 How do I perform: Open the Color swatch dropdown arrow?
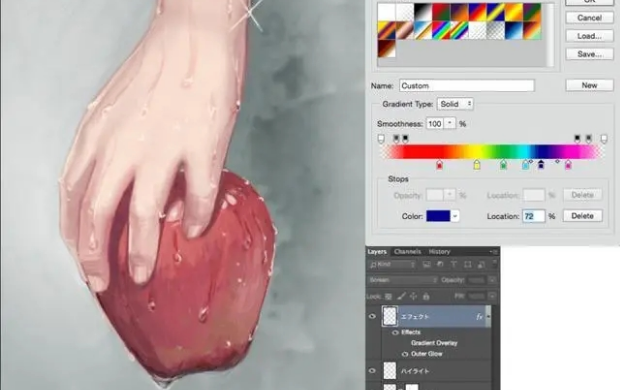click(455, 216)
